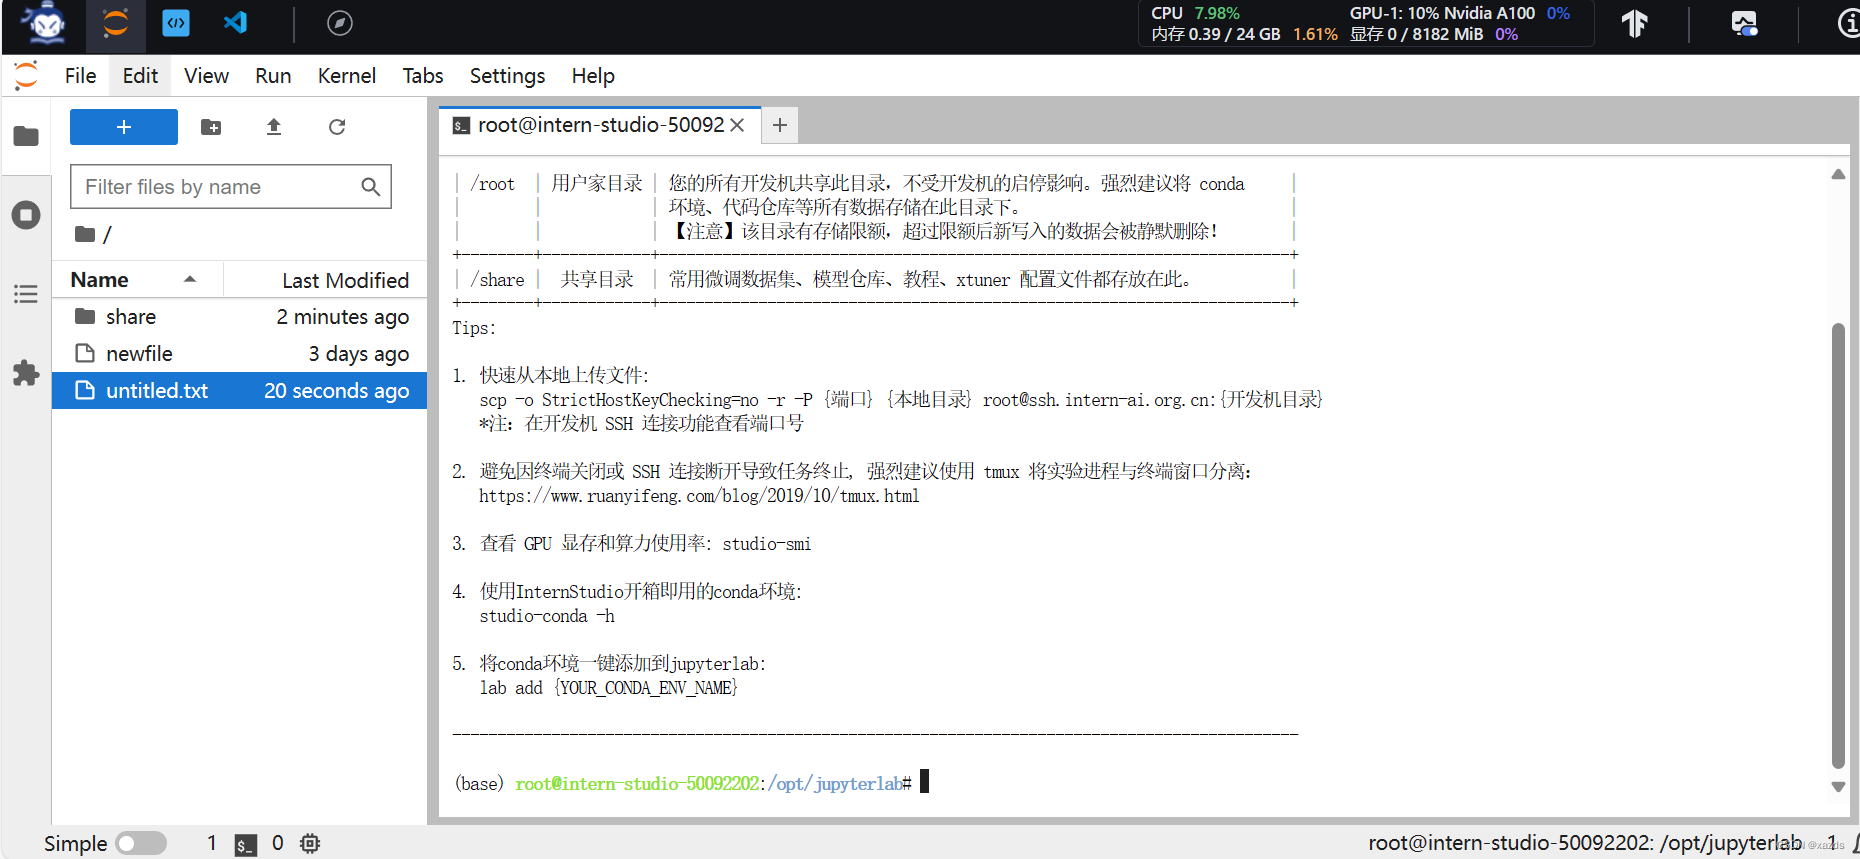Viewport: 1860px width, 859px height.
Task: Open the terminal code icon in top bar
Action: click(176, 23)
